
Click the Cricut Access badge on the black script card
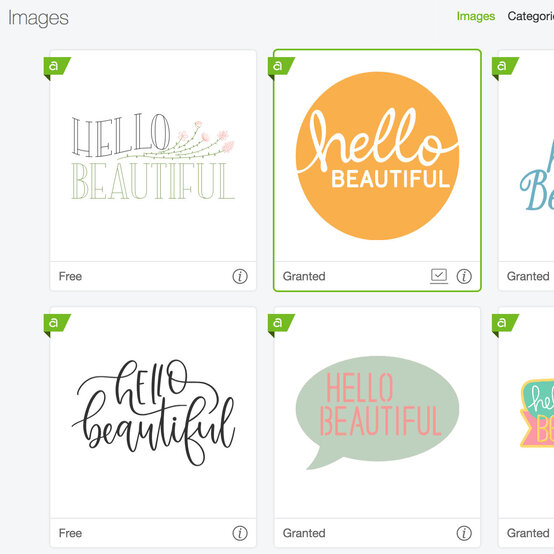[x=57, y=325]
